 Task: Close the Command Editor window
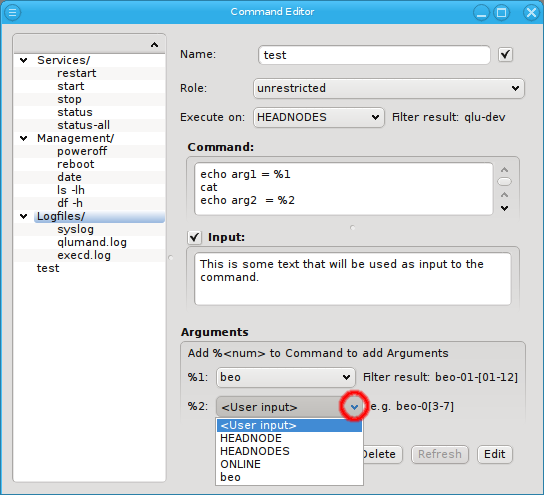[531, 13]
